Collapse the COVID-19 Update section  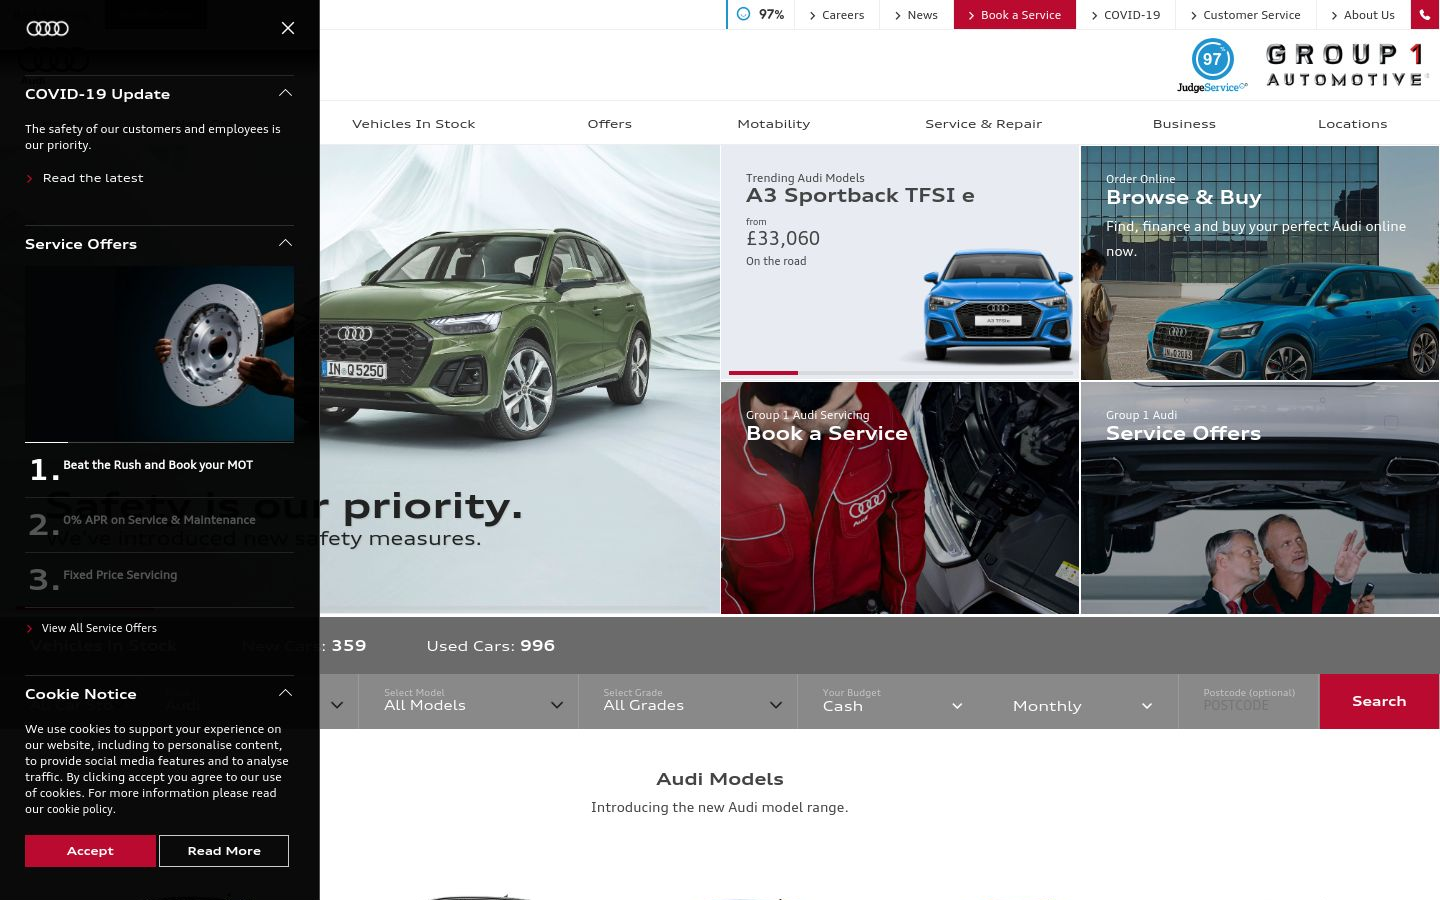coord(285,93)
